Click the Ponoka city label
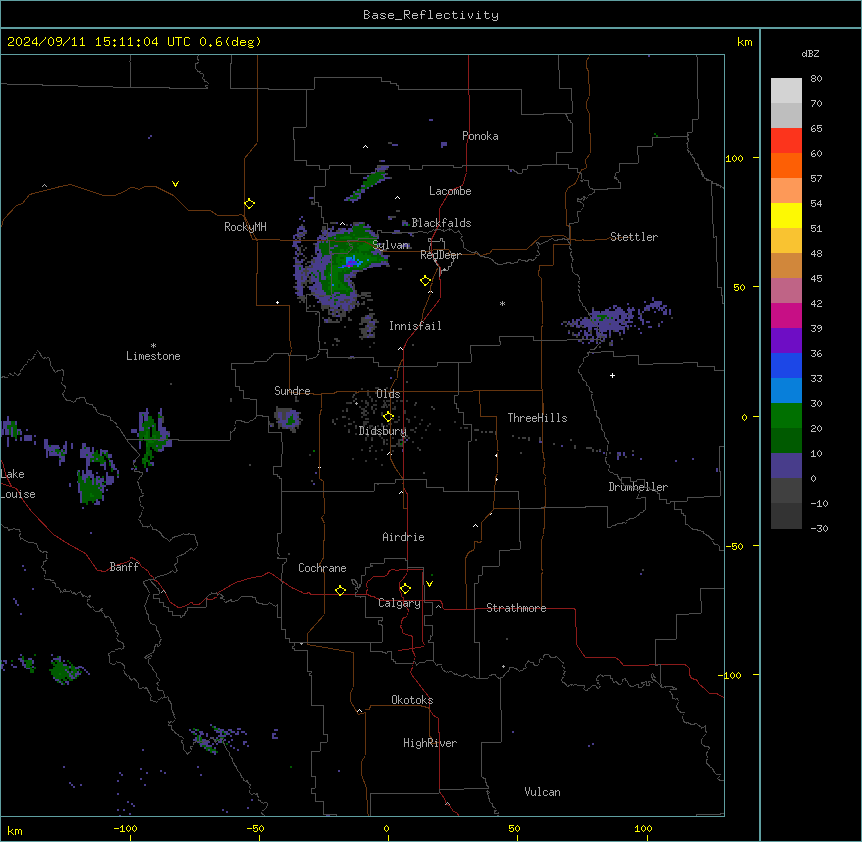Viewport: 862px width, 842px height. coord(480,136)
